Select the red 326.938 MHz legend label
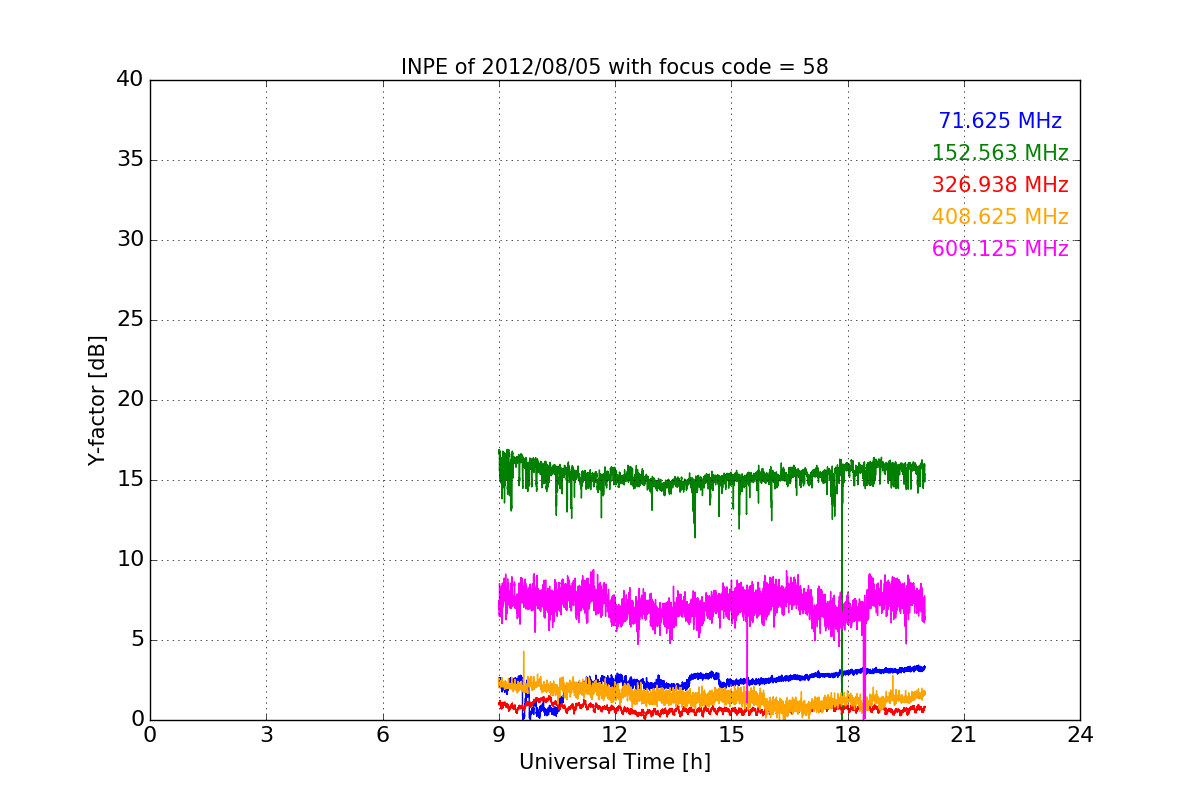The image size is (1200, 800). click(x=1000, y=185)
